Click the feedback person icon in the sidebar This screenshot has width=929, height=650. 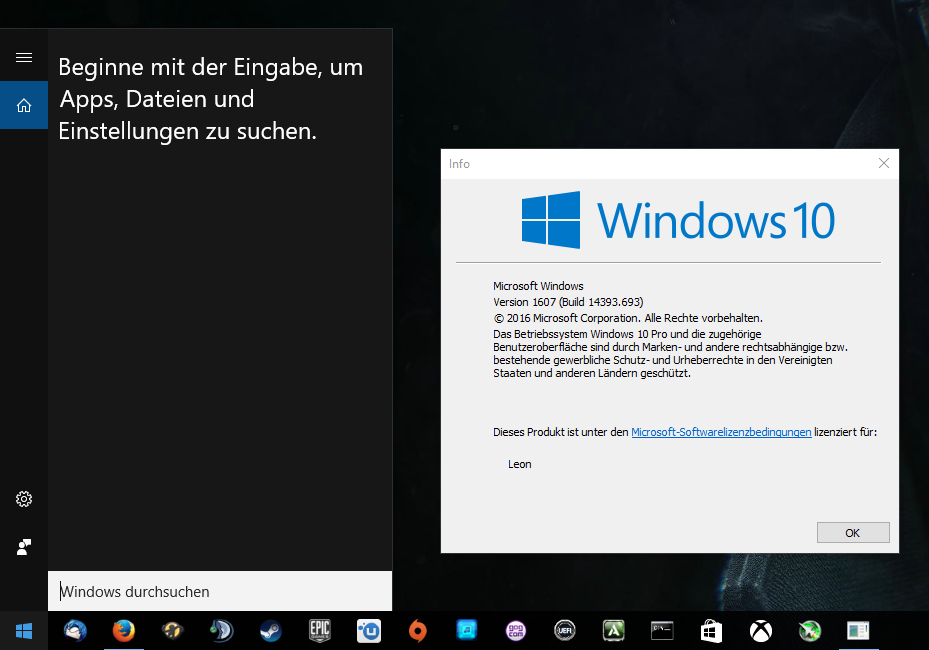[24, 547]
